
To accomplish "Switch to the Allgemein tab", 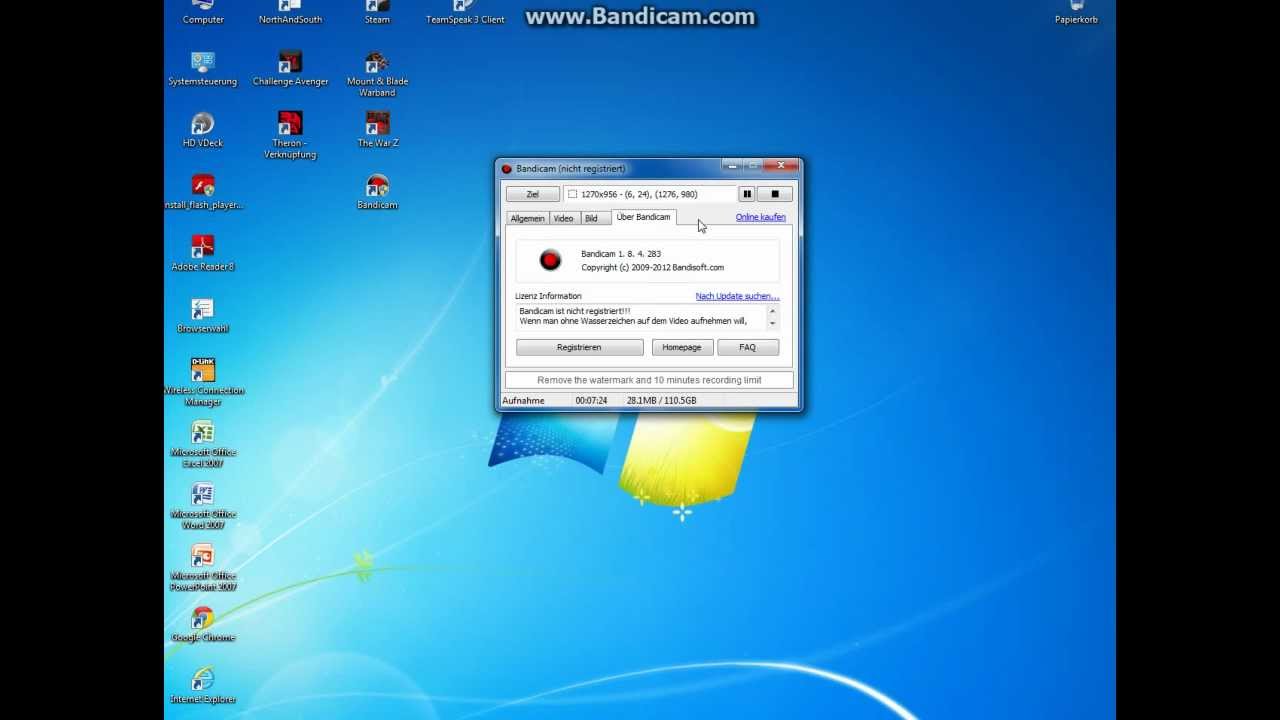I will pyautogui.click(x=528, y=218).
